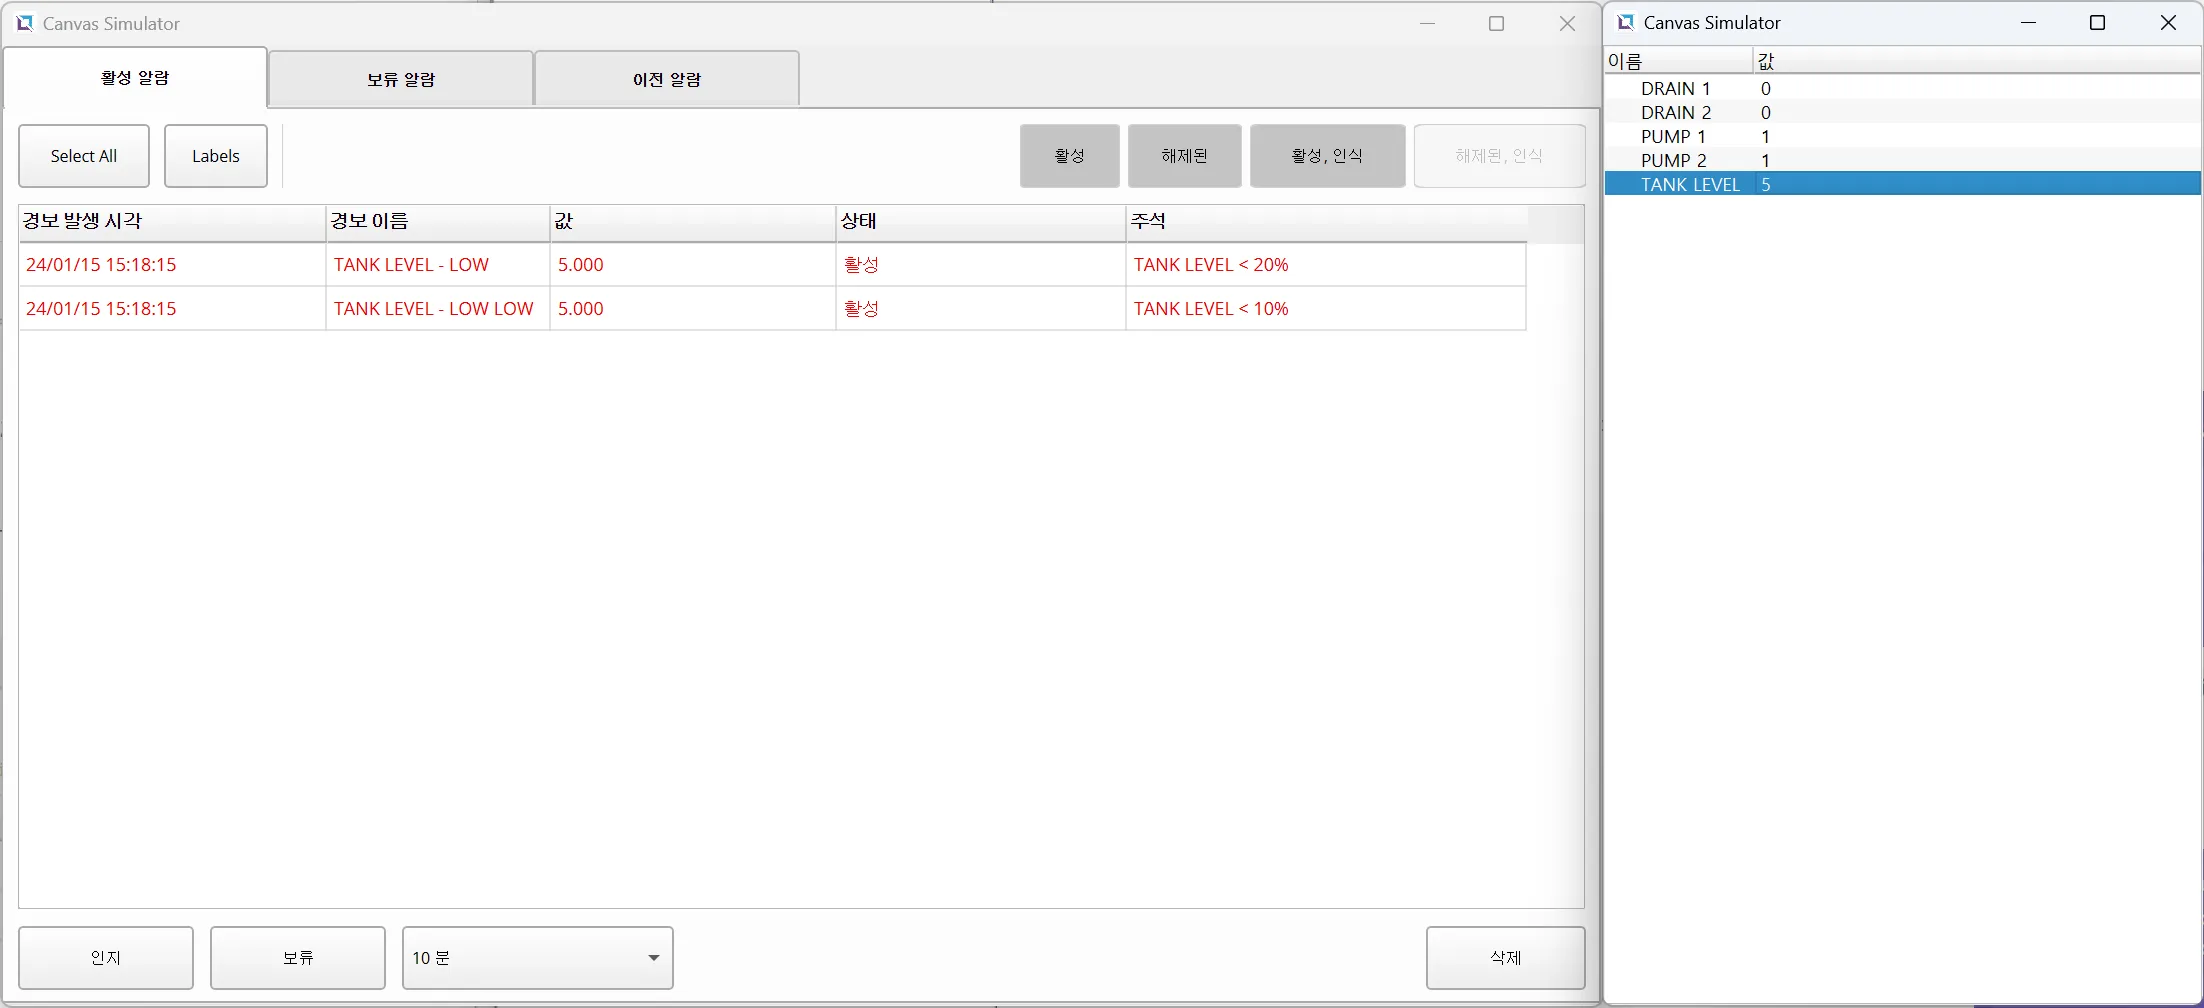Click the 보류 shelve button
Screen dimensions: 2204x1008
298,958
